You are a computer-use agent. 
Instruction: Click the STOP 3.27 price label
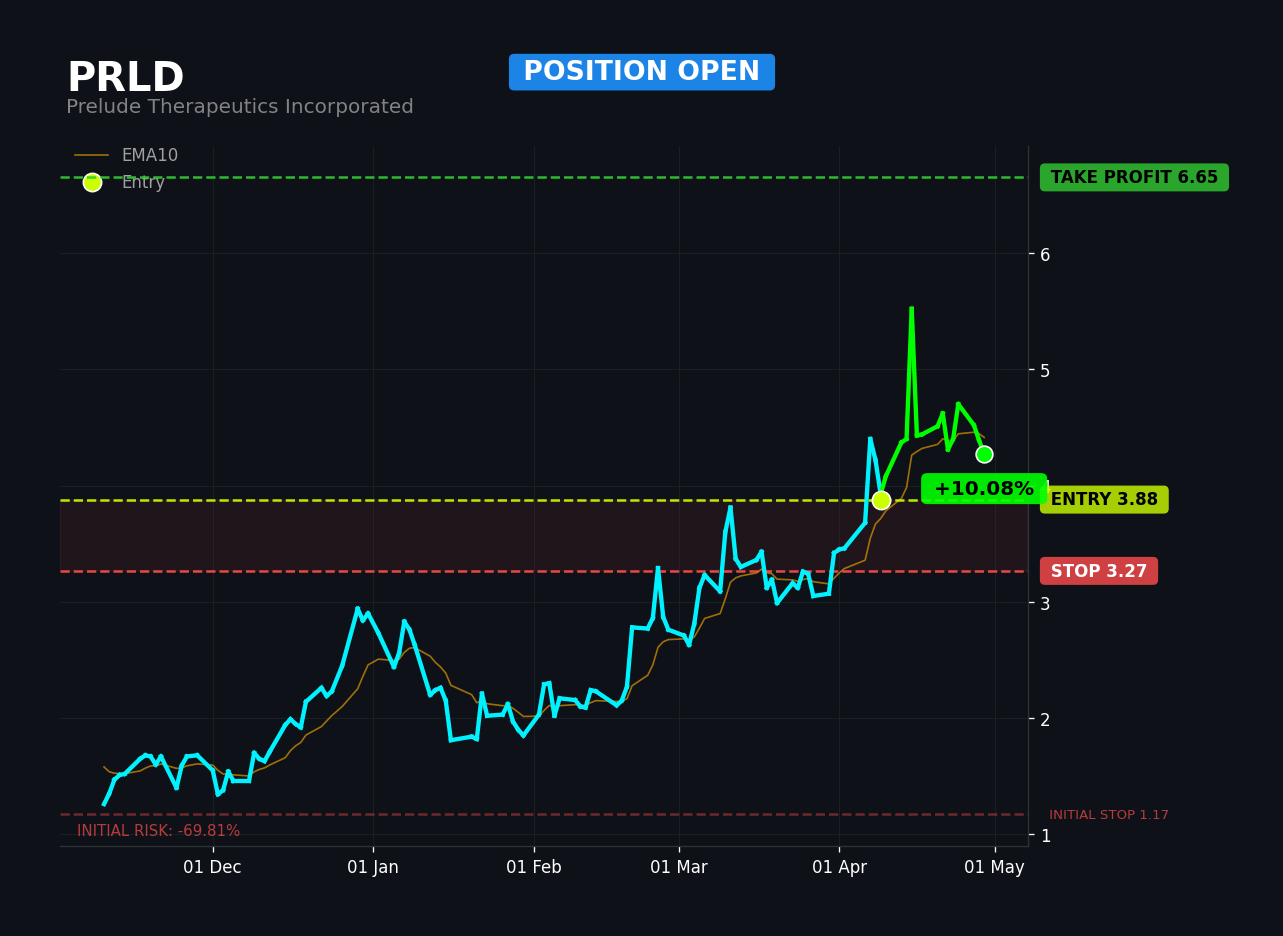[1099, 572]
